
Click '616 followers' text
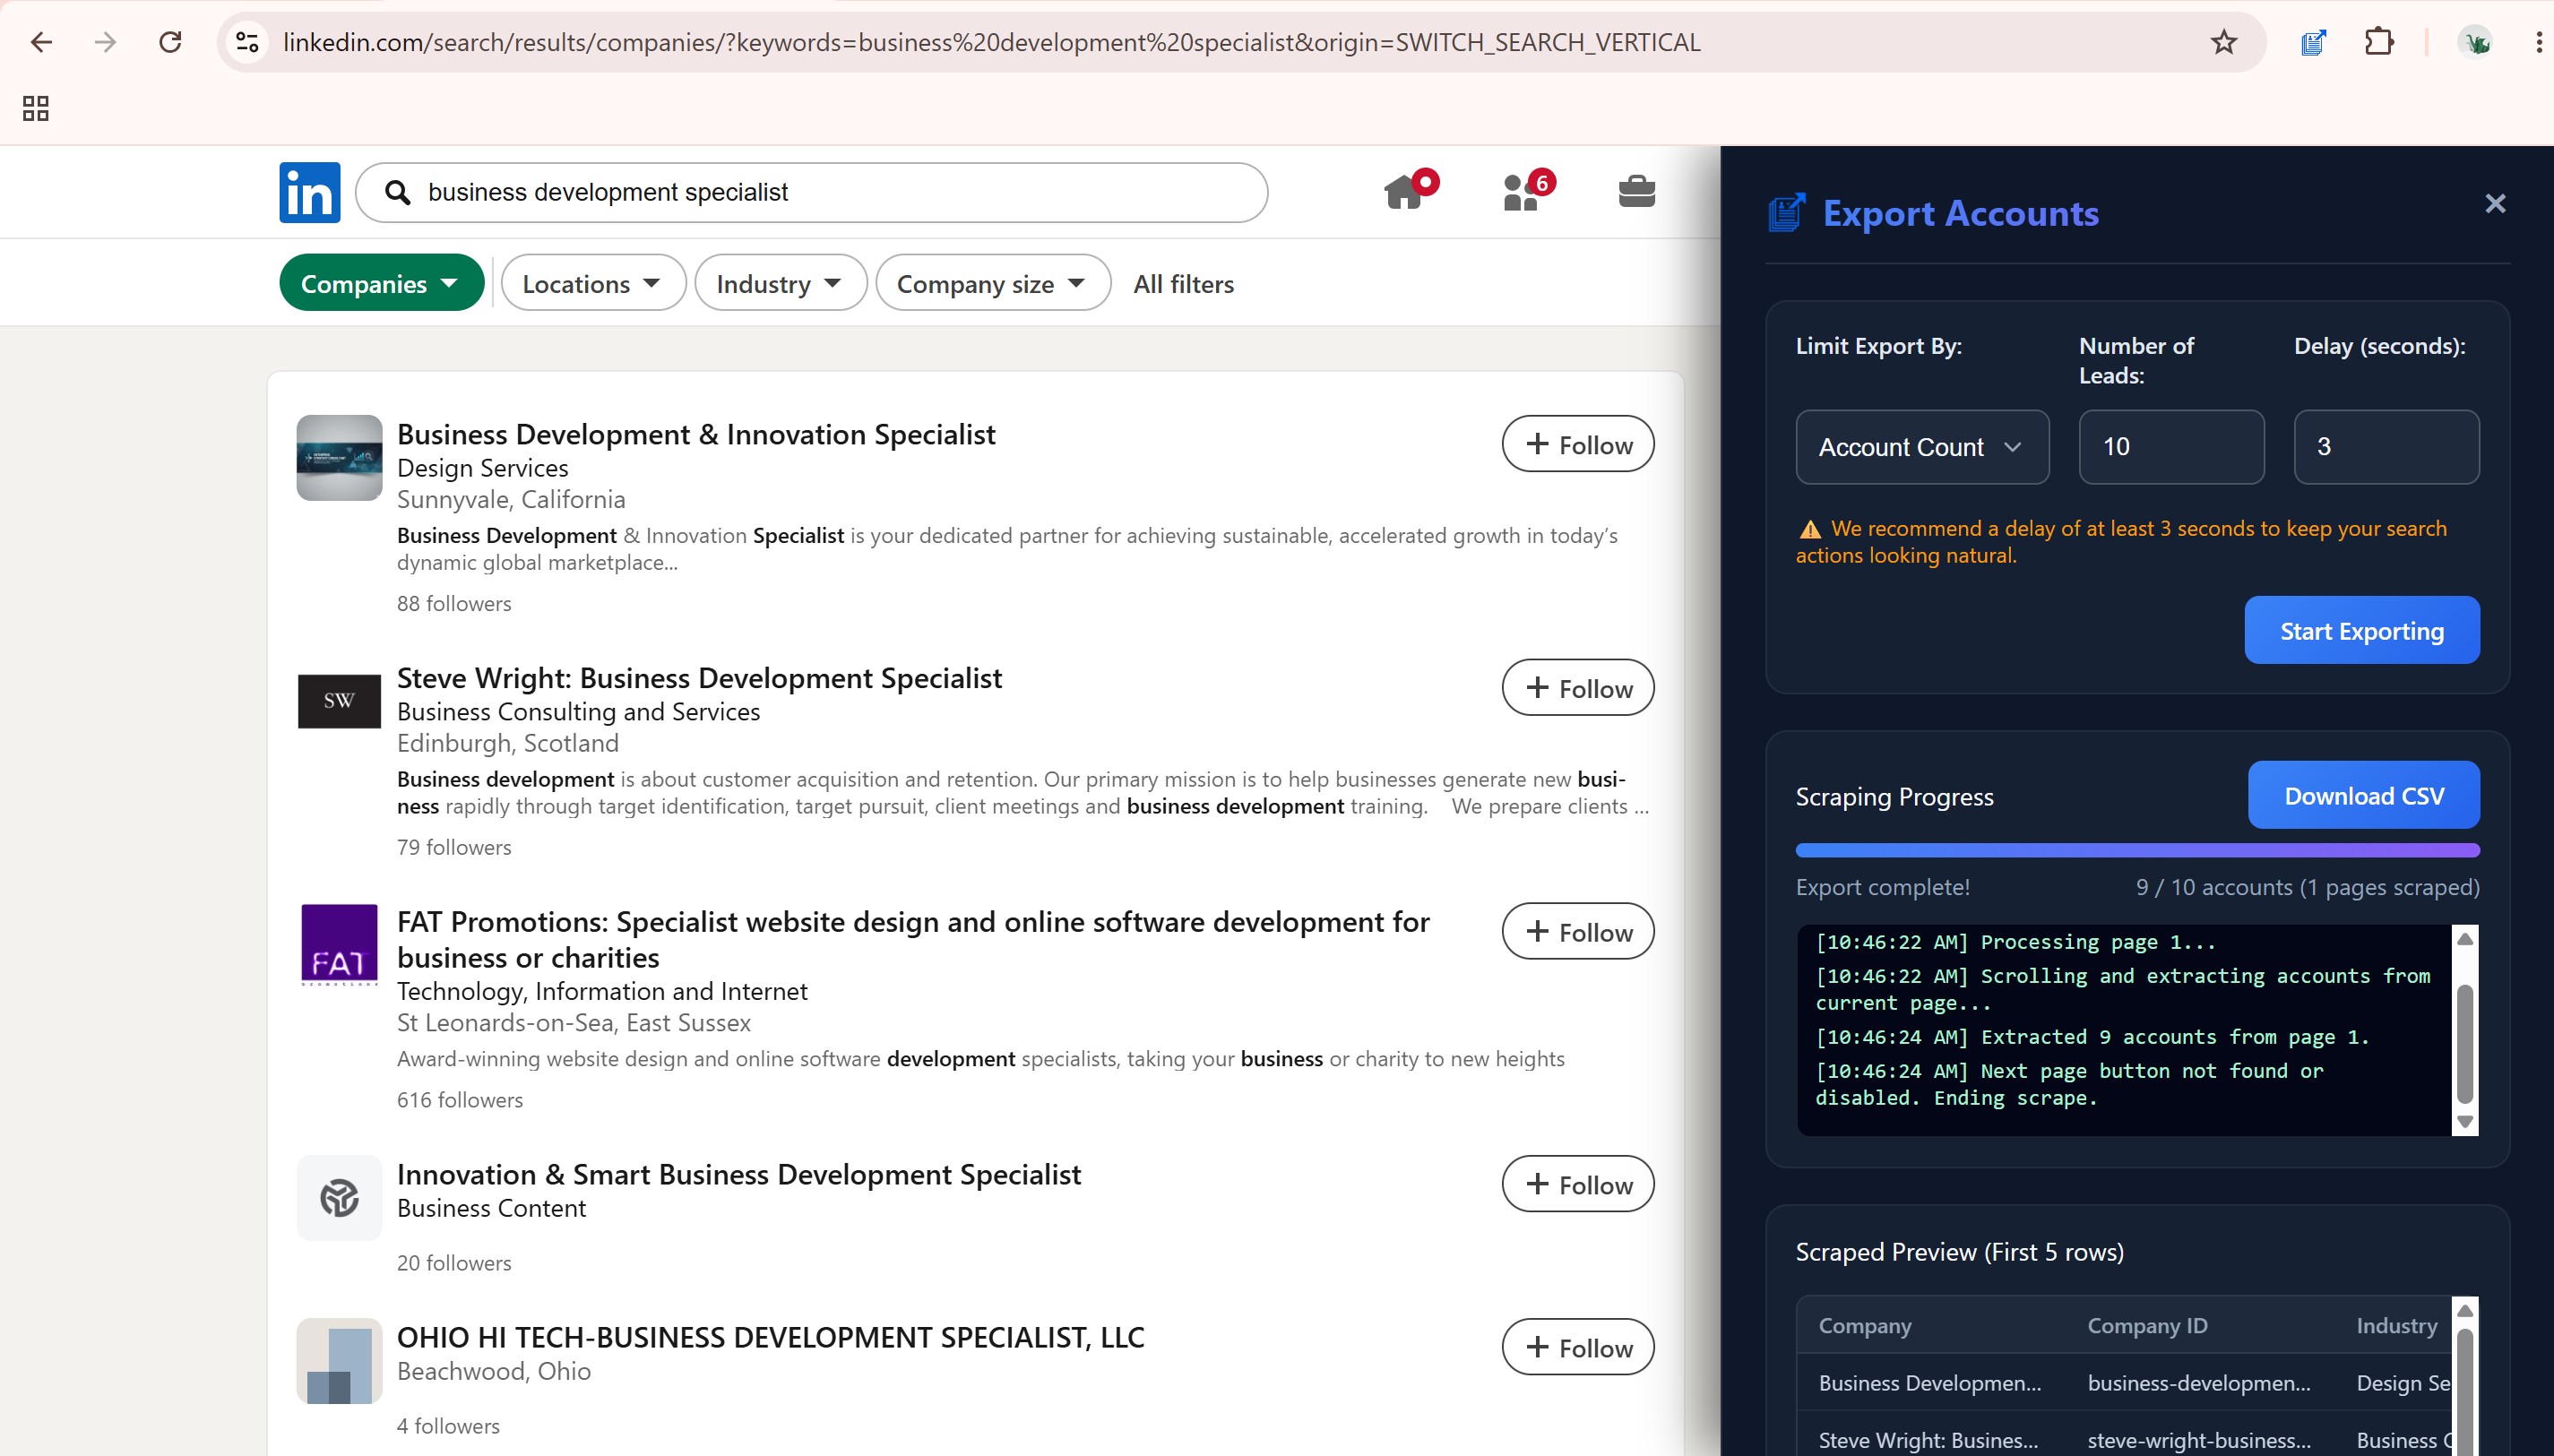(460, 1099)
